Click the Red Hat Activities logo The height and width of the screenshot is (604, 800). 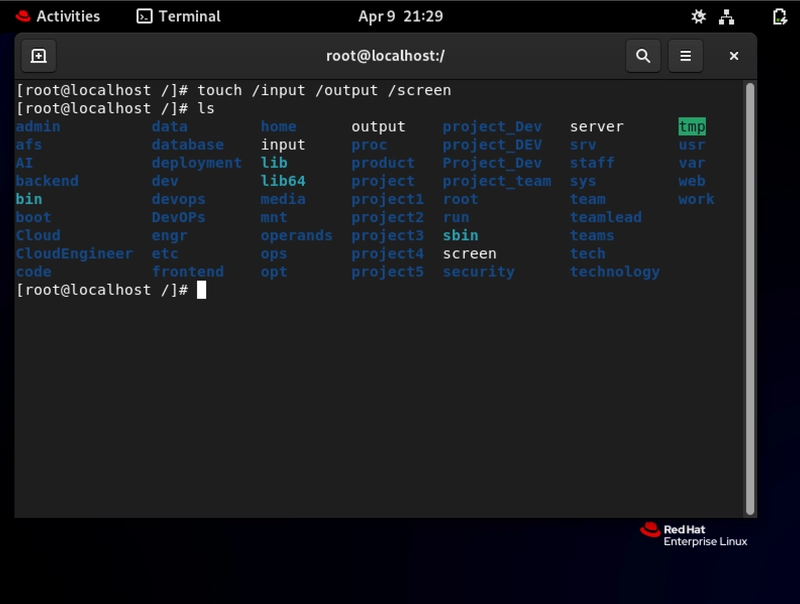(23, 16)
